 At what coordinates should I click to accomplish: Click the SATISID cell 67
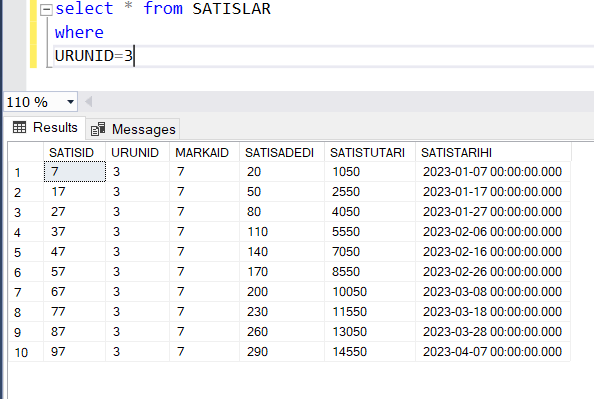point(75,292)
